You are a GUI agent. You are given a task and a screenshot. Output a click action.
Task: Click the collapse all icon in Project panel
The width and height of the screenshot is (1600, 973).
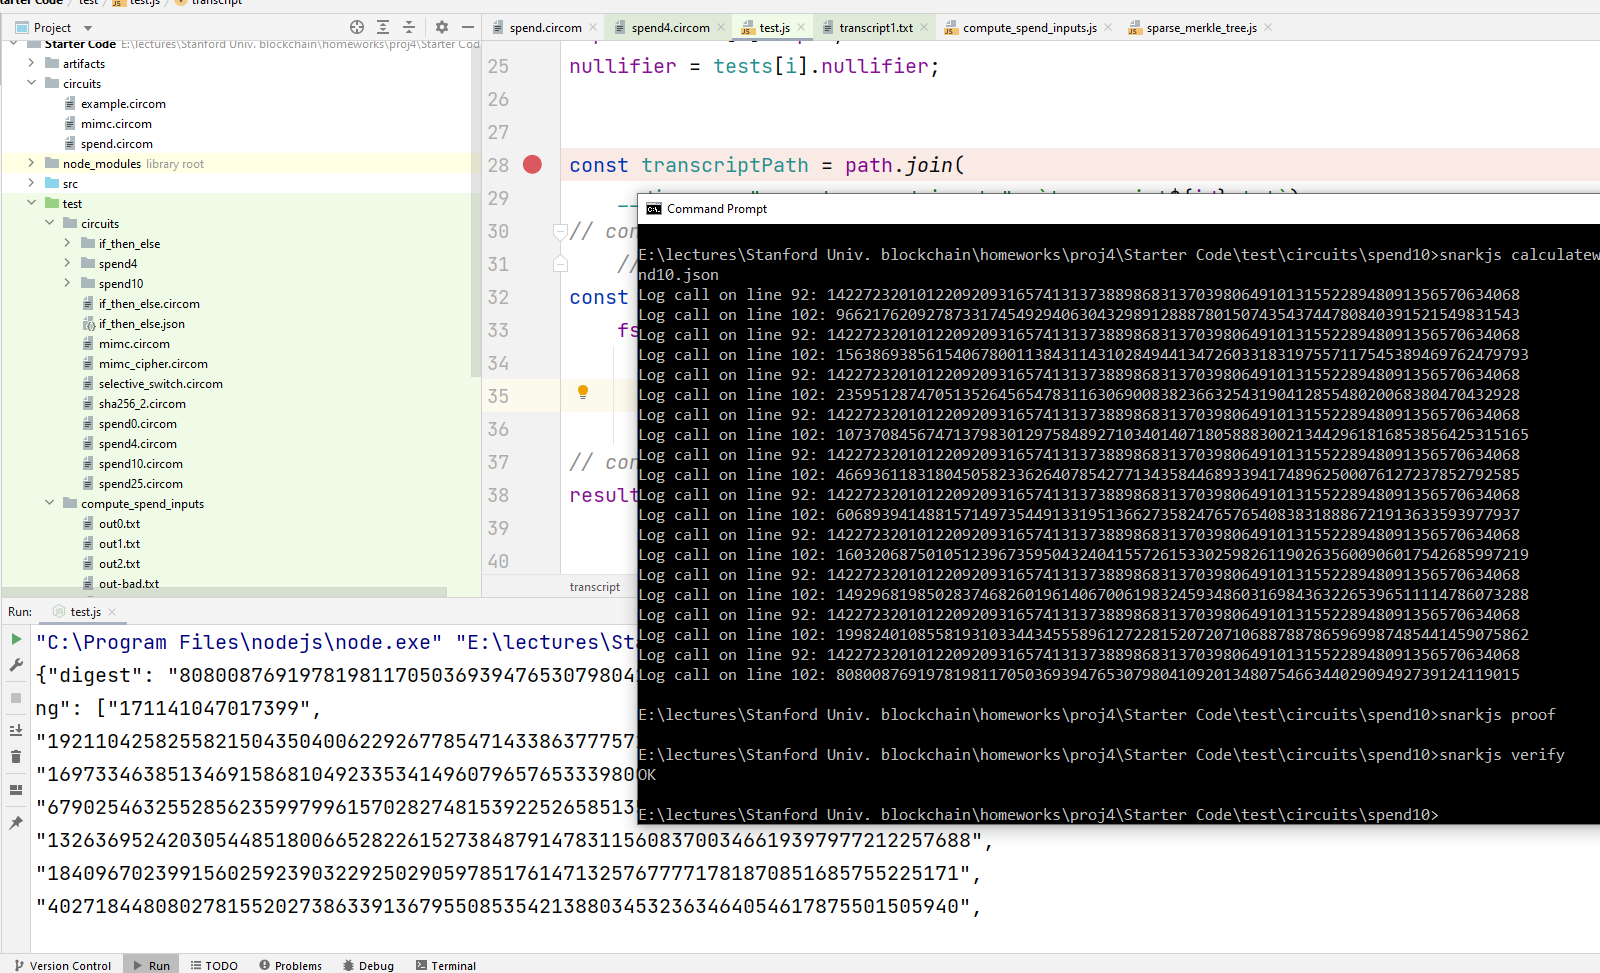pyautogui.click(x=408, y=27)
